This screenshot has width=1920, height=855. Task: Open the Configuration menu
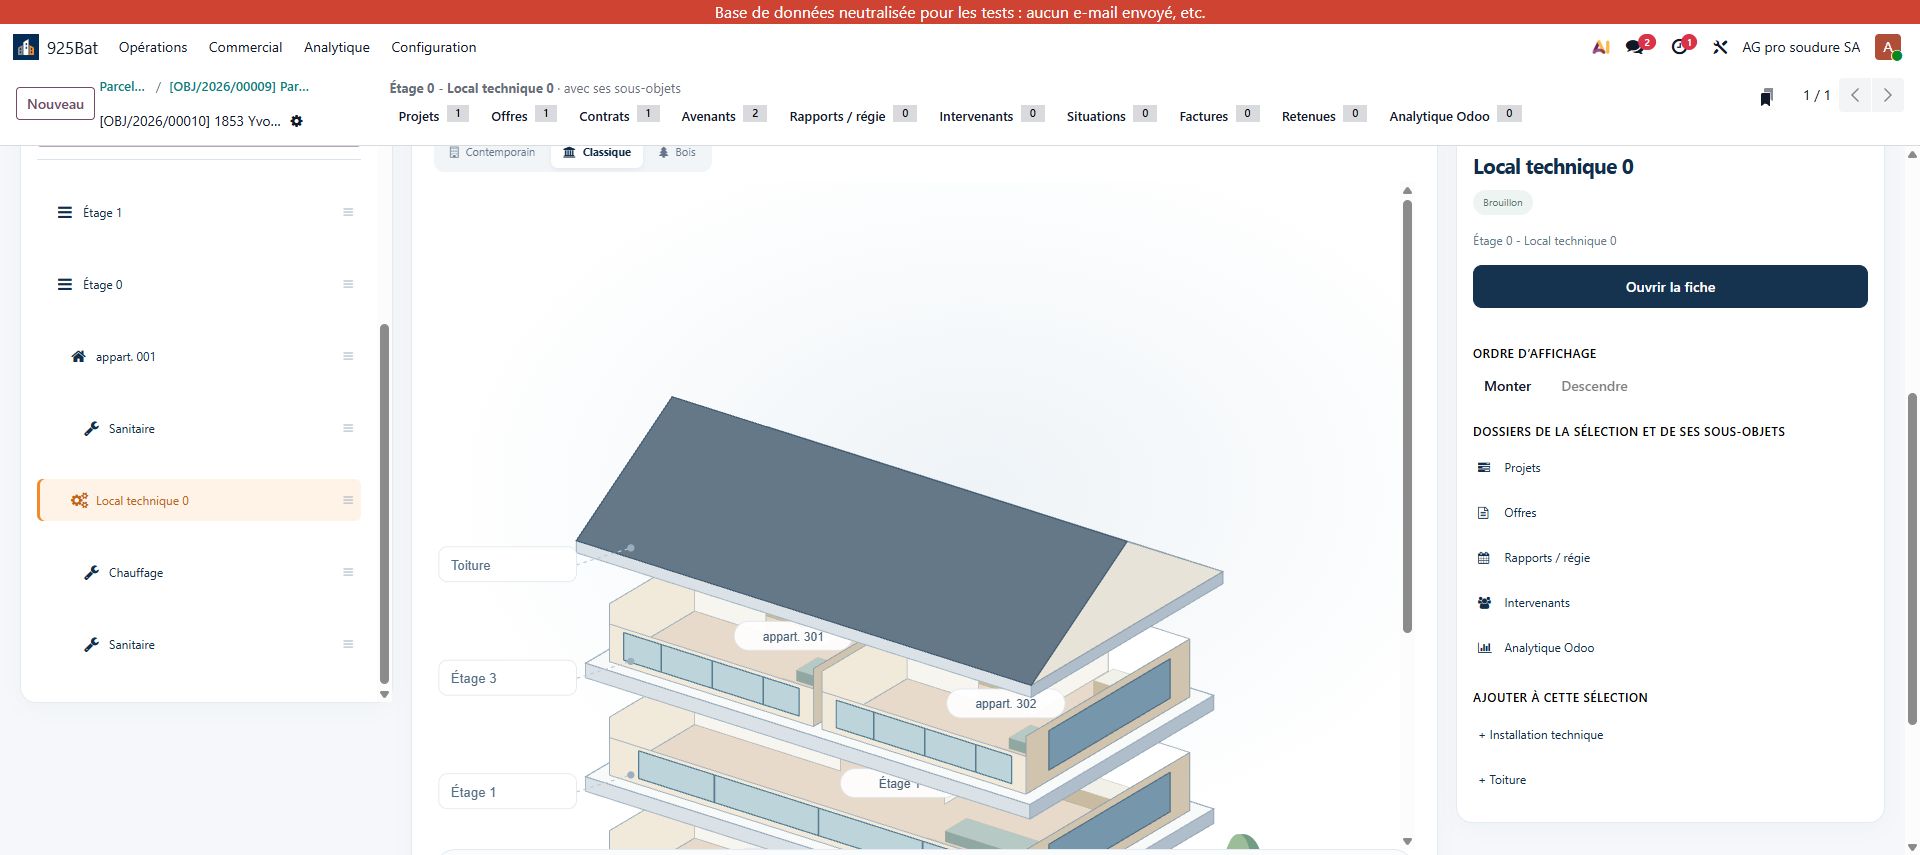point(434,47)
